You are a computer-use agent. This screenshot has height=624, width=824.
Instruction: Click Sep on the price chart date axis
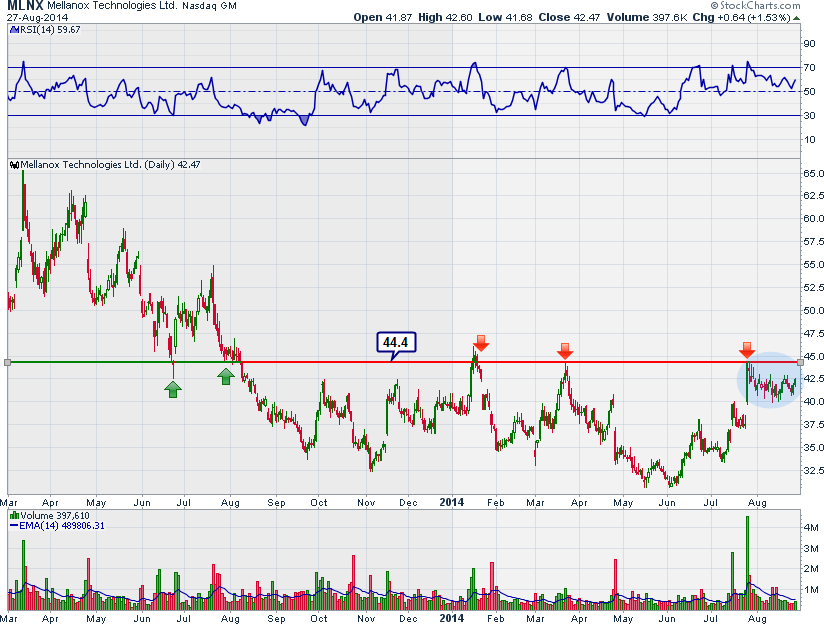pyautogui.click(x=276, y=503)
